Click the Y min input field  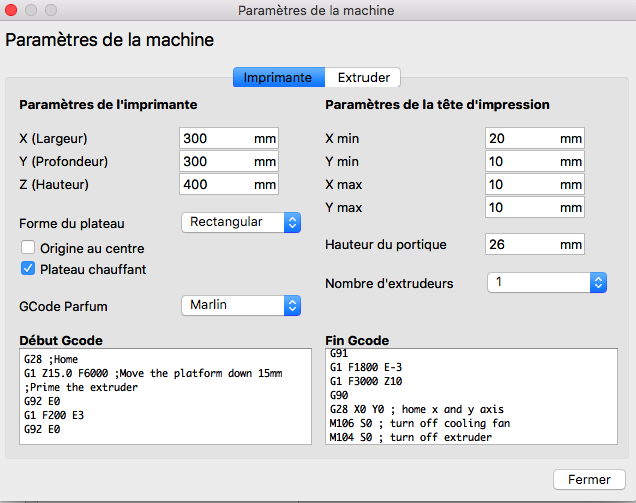tap(520, 161)
